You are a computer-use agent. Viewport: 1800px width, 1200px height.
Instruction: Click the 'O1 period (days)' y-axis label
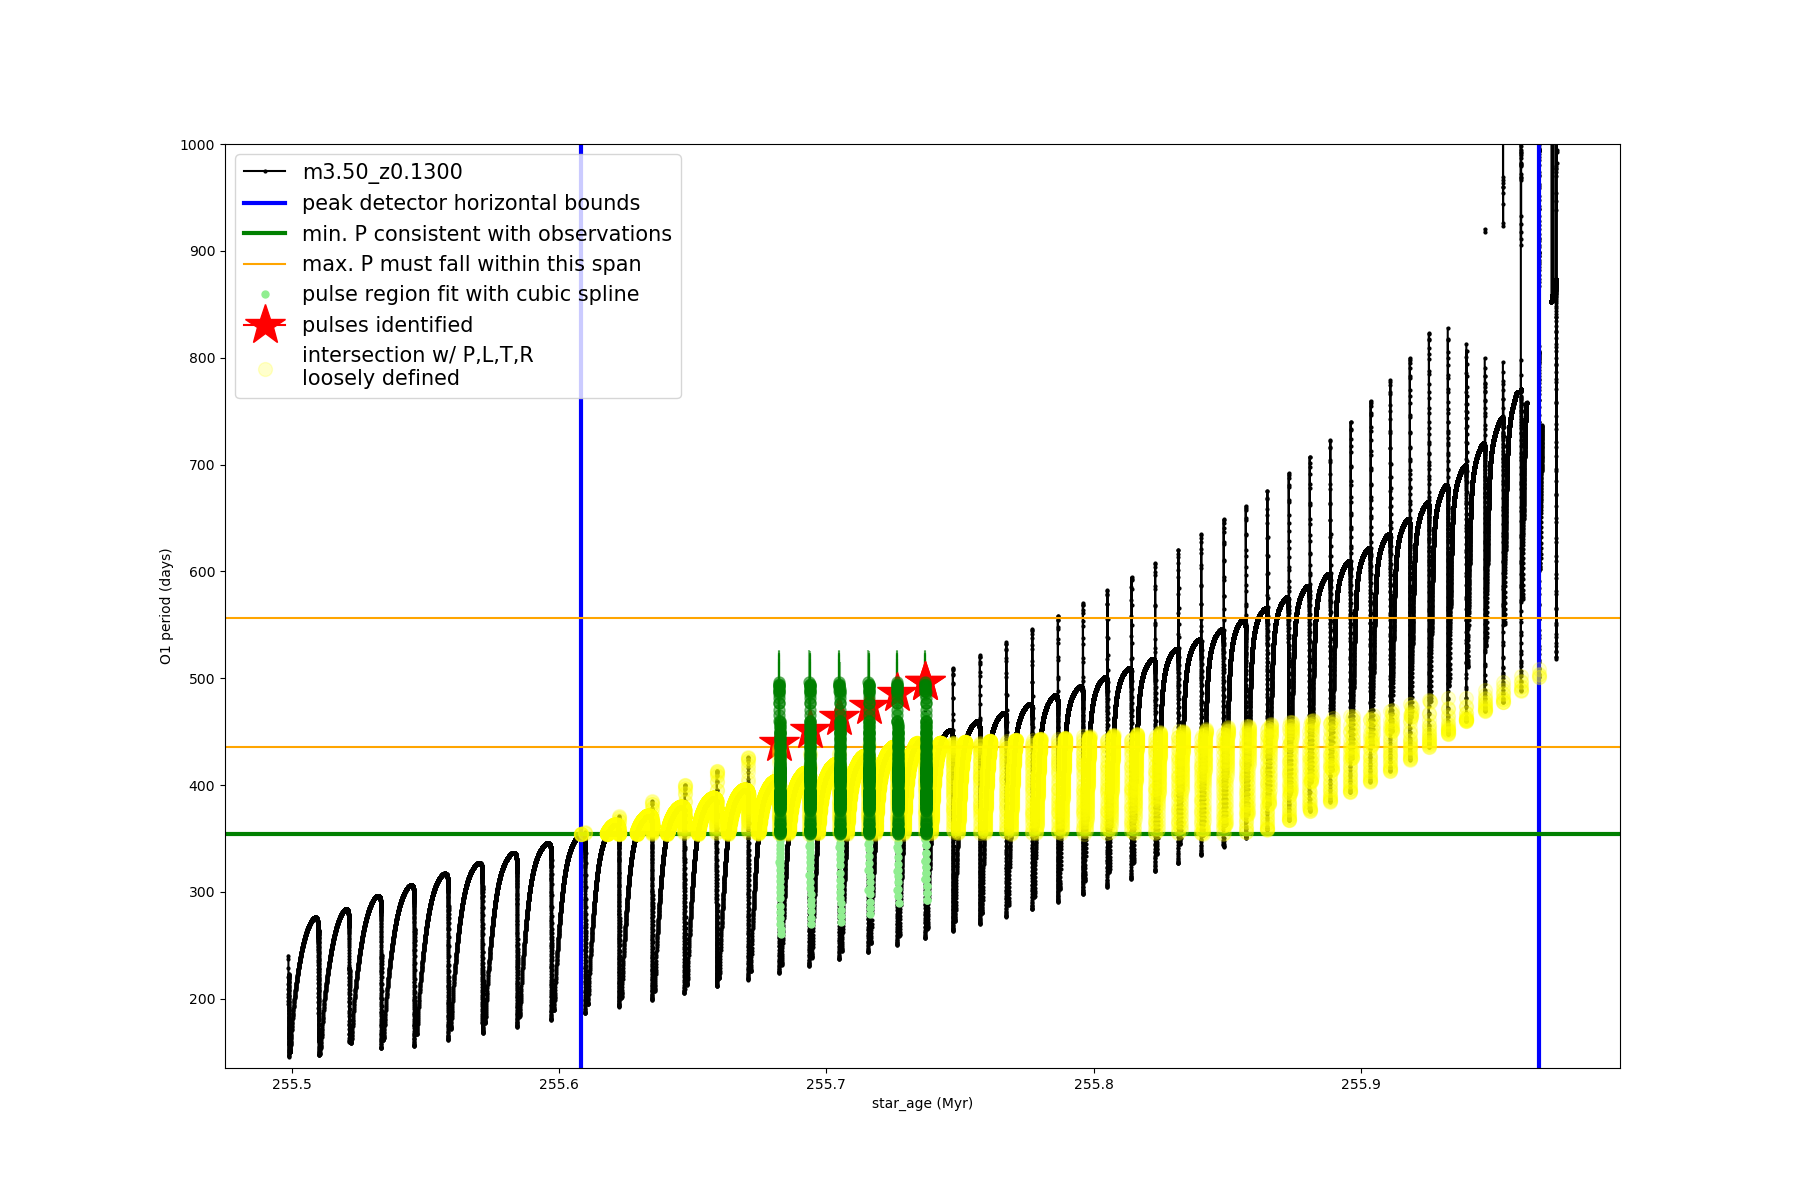tap(166, 606)
